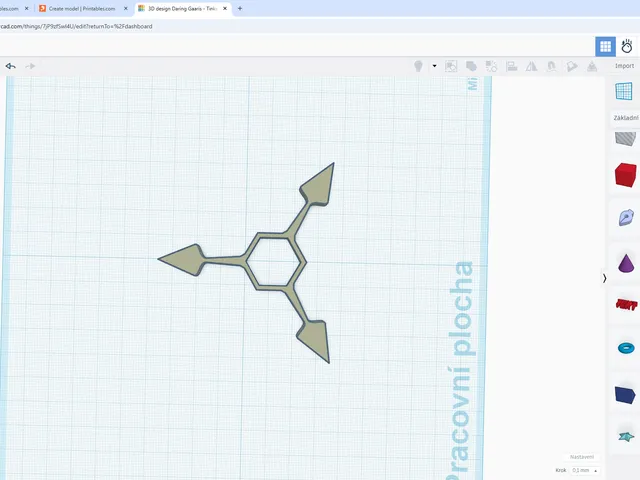Viewport: 640px width, 480px height.
Task: Pick the dark blue Roof shape
Action: [x=625, y=394]
